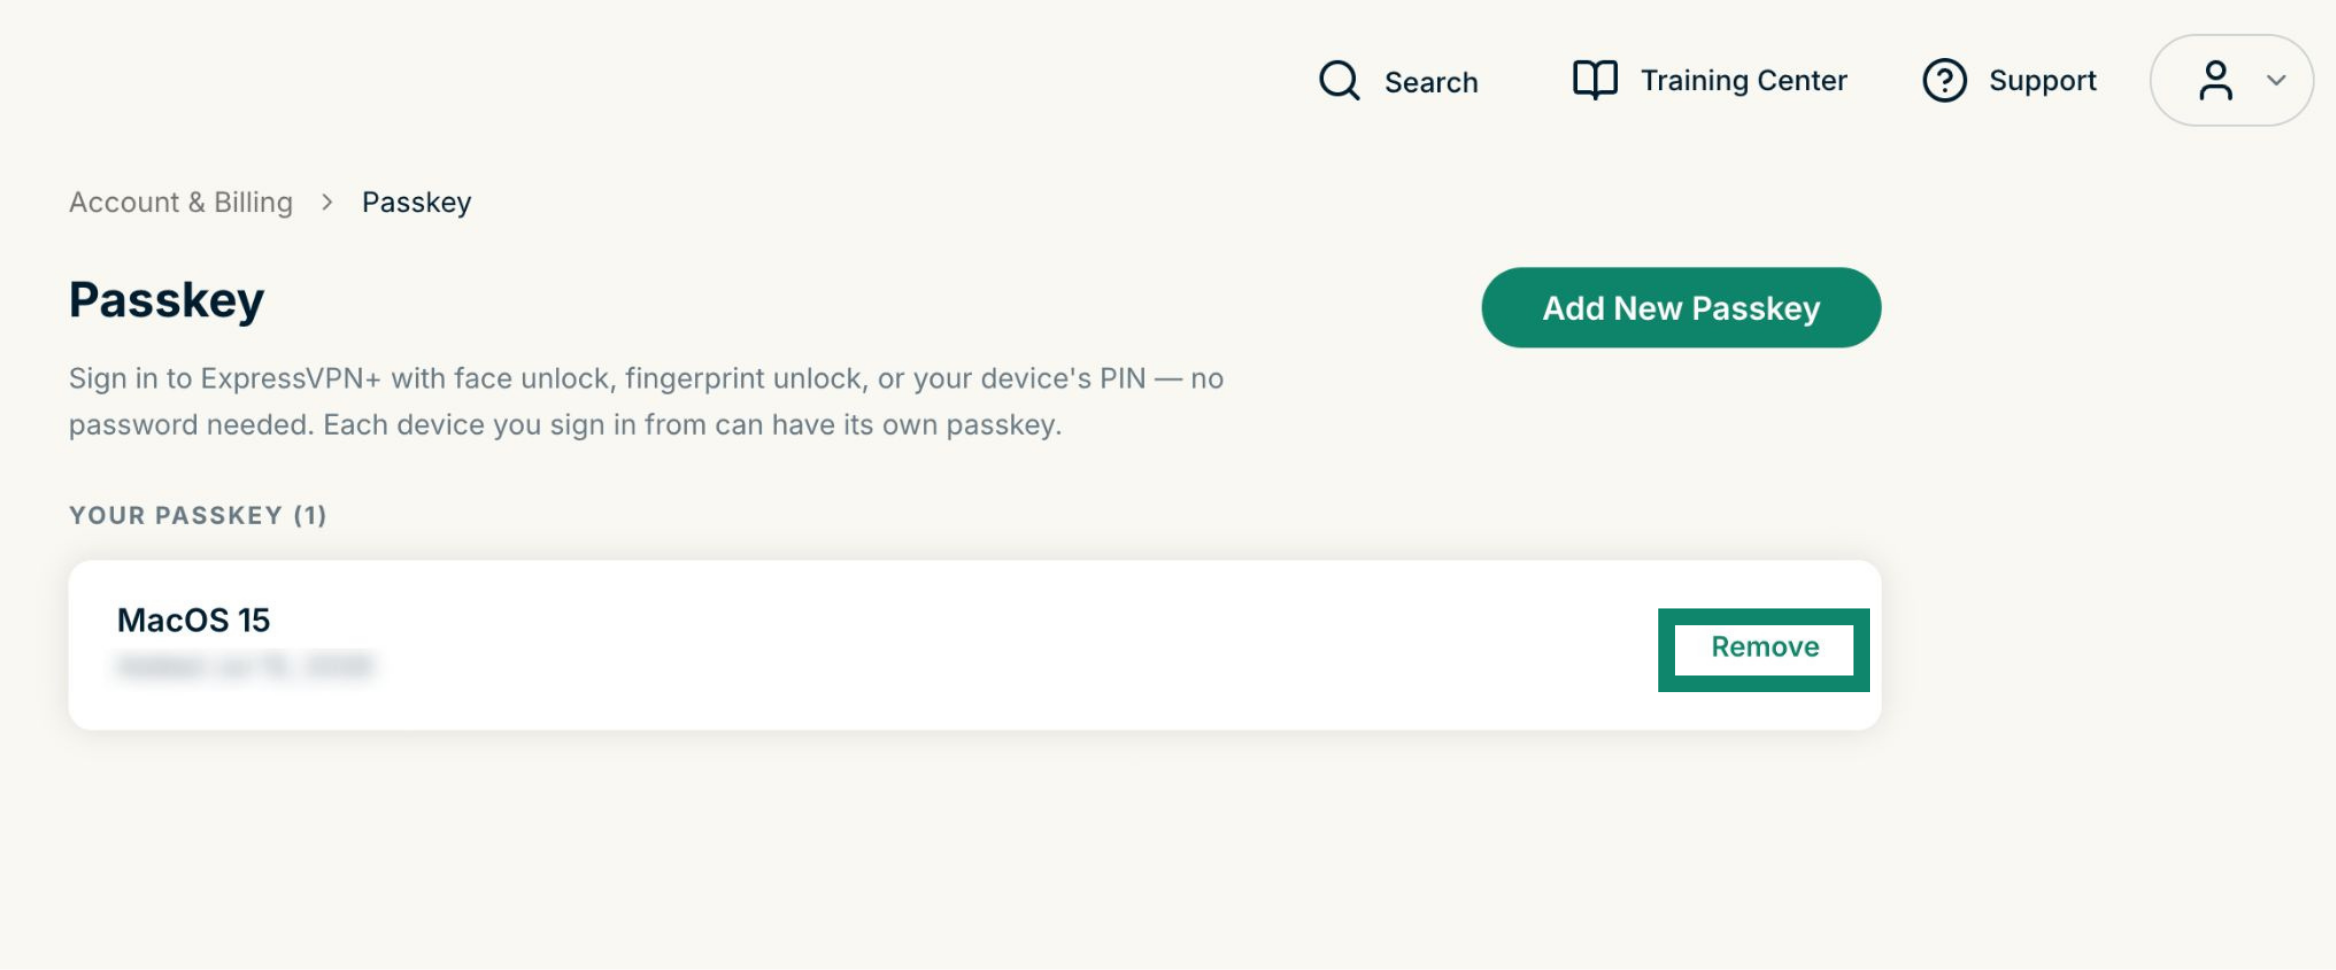Select the Passkey breadcrumb item
Viewport: 2336px width, 970px height.
tap(416, 202)
